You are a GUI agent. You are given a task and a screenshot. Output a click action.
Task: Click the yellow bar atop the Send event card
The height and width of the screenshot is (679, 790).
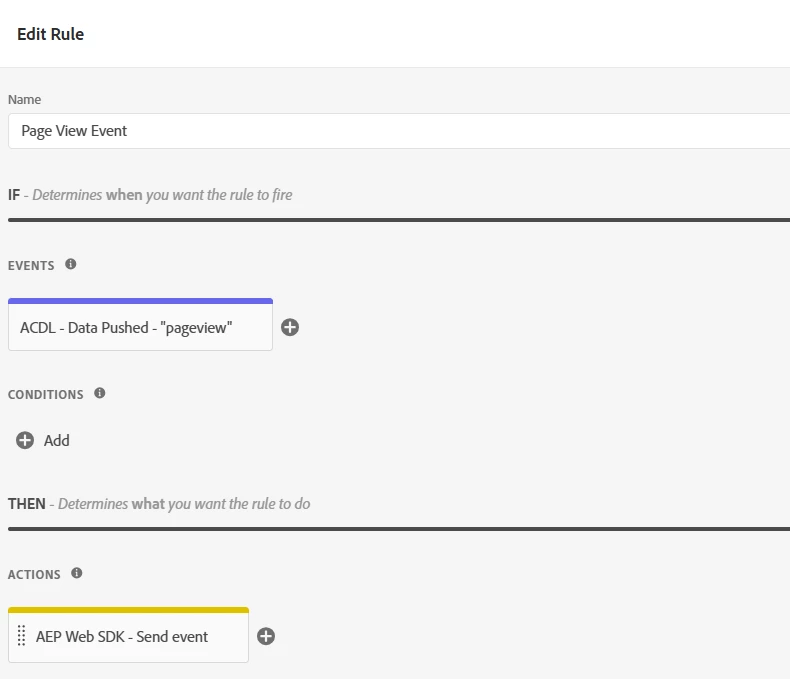tap(128, 609)
